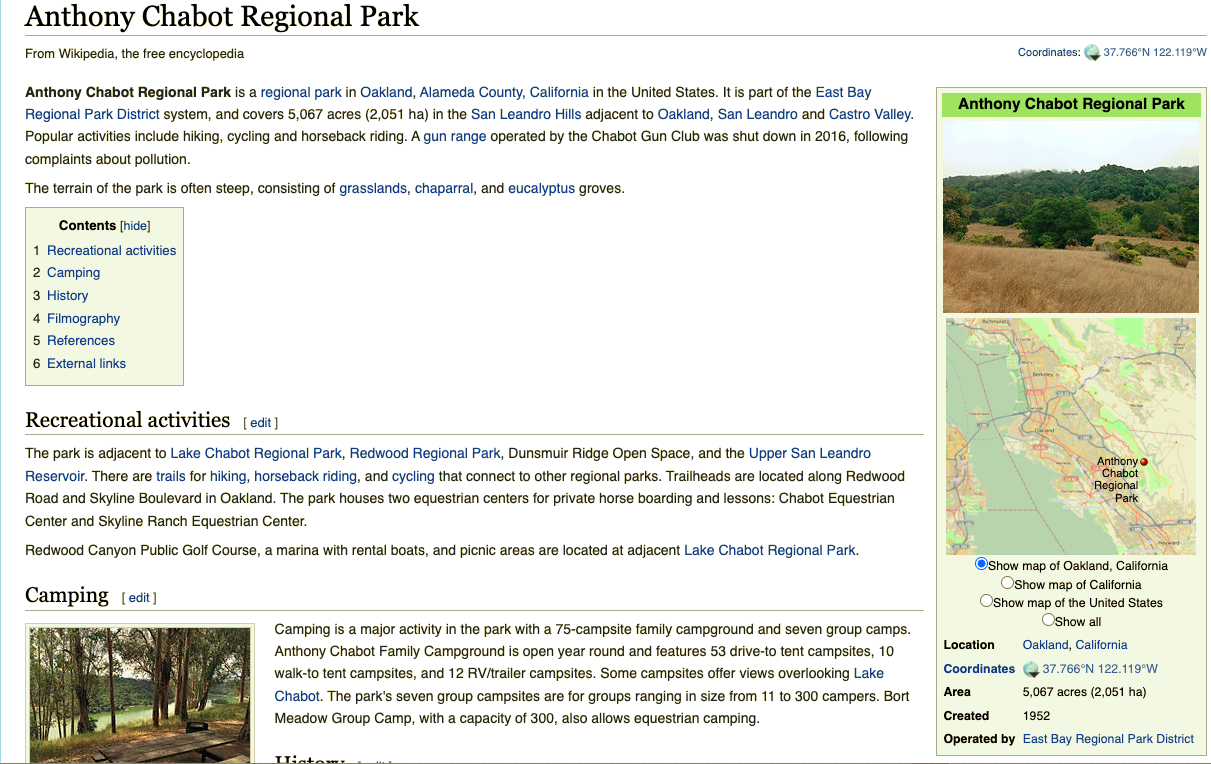1211x764 pixels.
Task: Open External links from Contents
Action: (x=86, y=364)
